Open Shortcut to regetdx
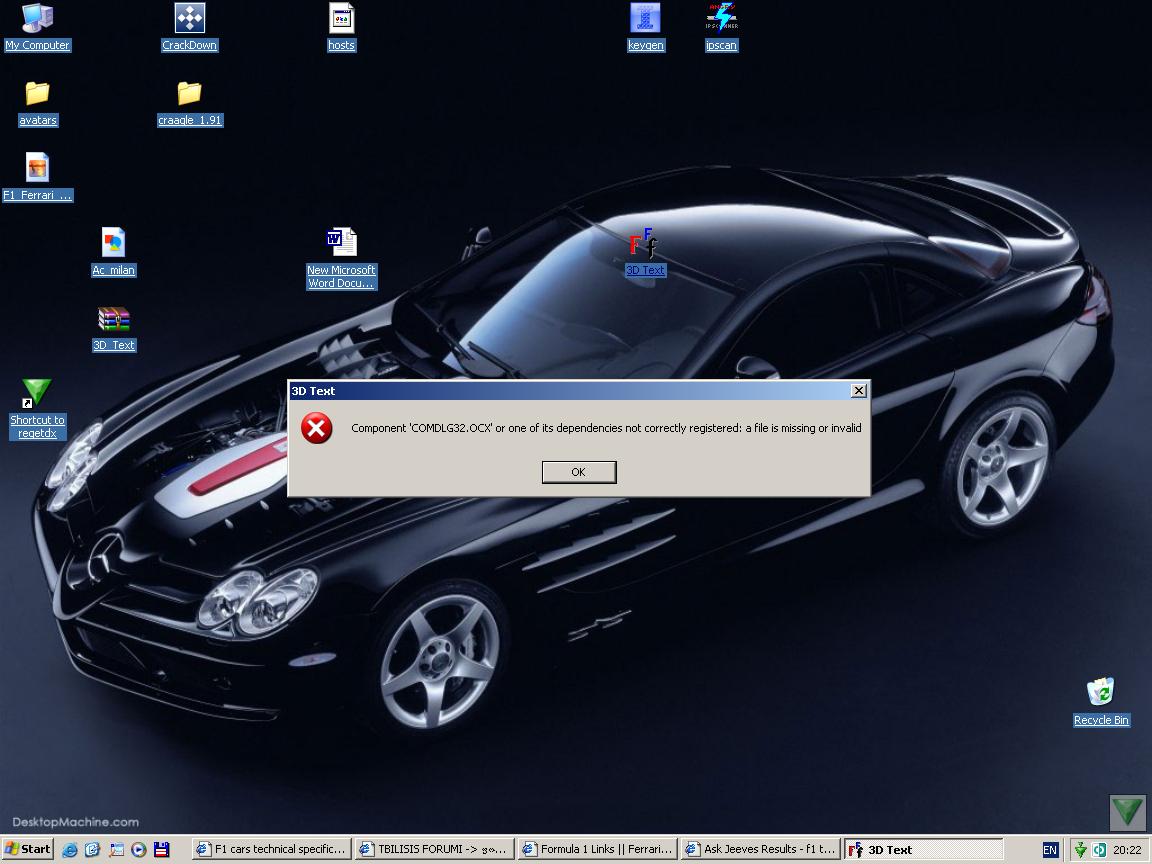The image size is (1152, 864). coord(36,392)
